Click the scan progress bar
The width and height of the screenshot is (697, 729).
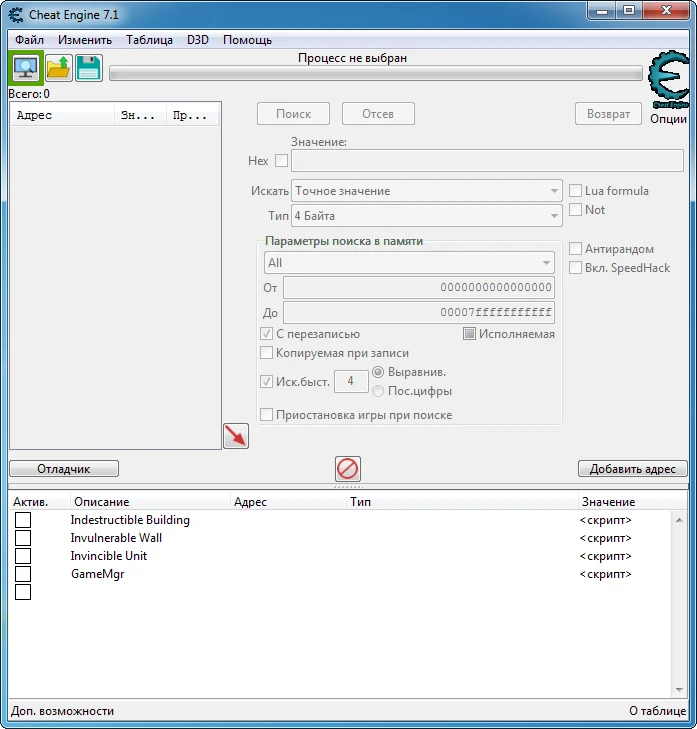(x=376, y=73)
